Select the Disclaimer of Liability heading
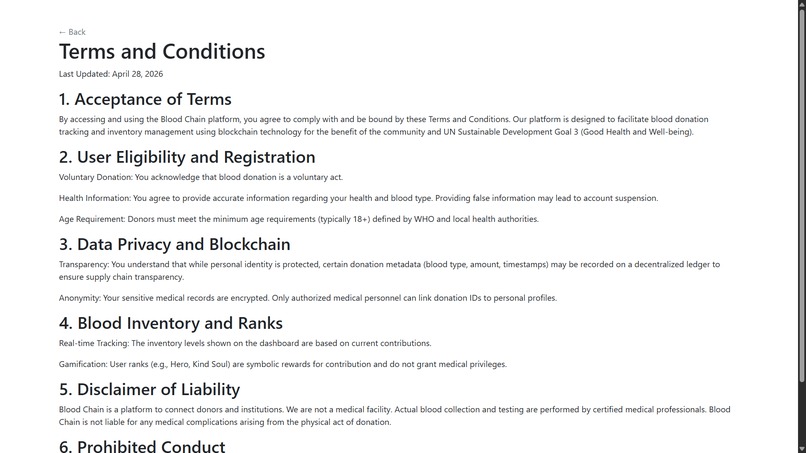 149,389
